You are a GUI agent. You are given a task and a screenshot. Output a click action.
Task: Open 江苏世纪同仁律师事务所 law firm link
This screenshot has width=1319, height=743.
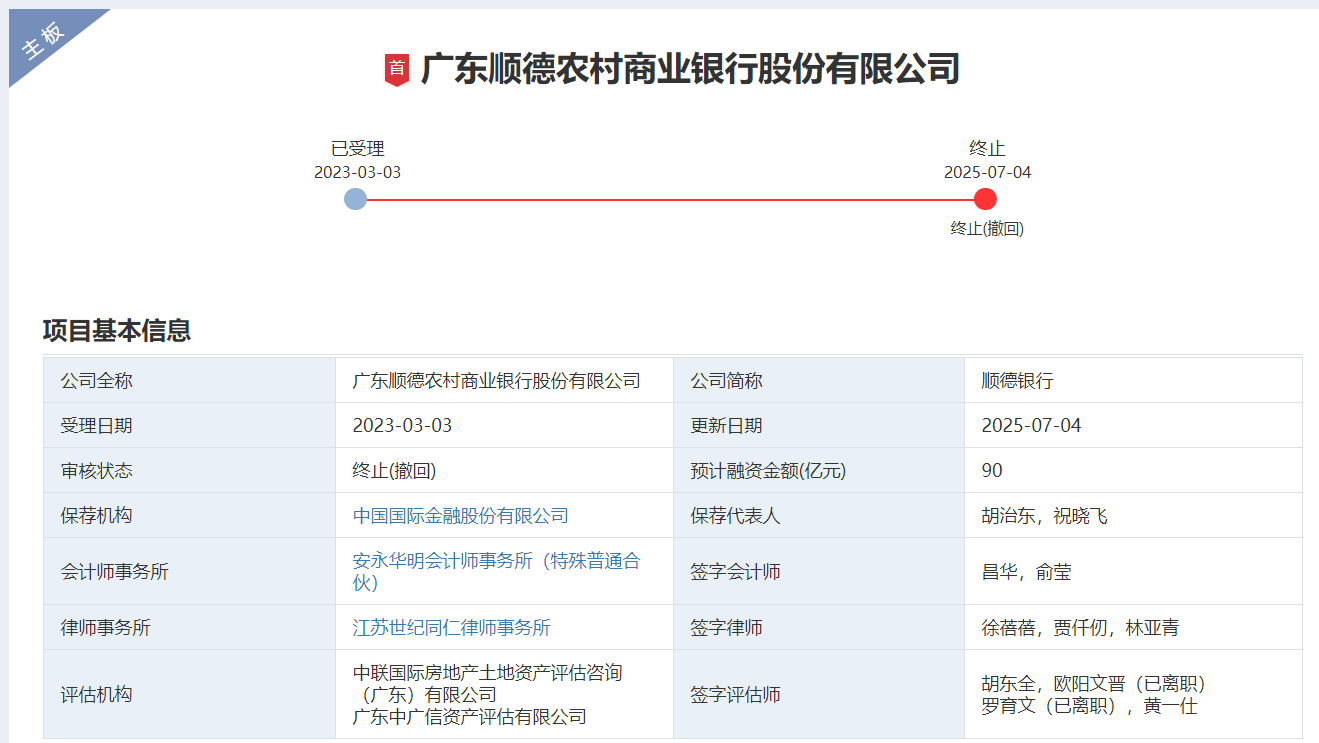pyautogui.click(x=452, y=628)
